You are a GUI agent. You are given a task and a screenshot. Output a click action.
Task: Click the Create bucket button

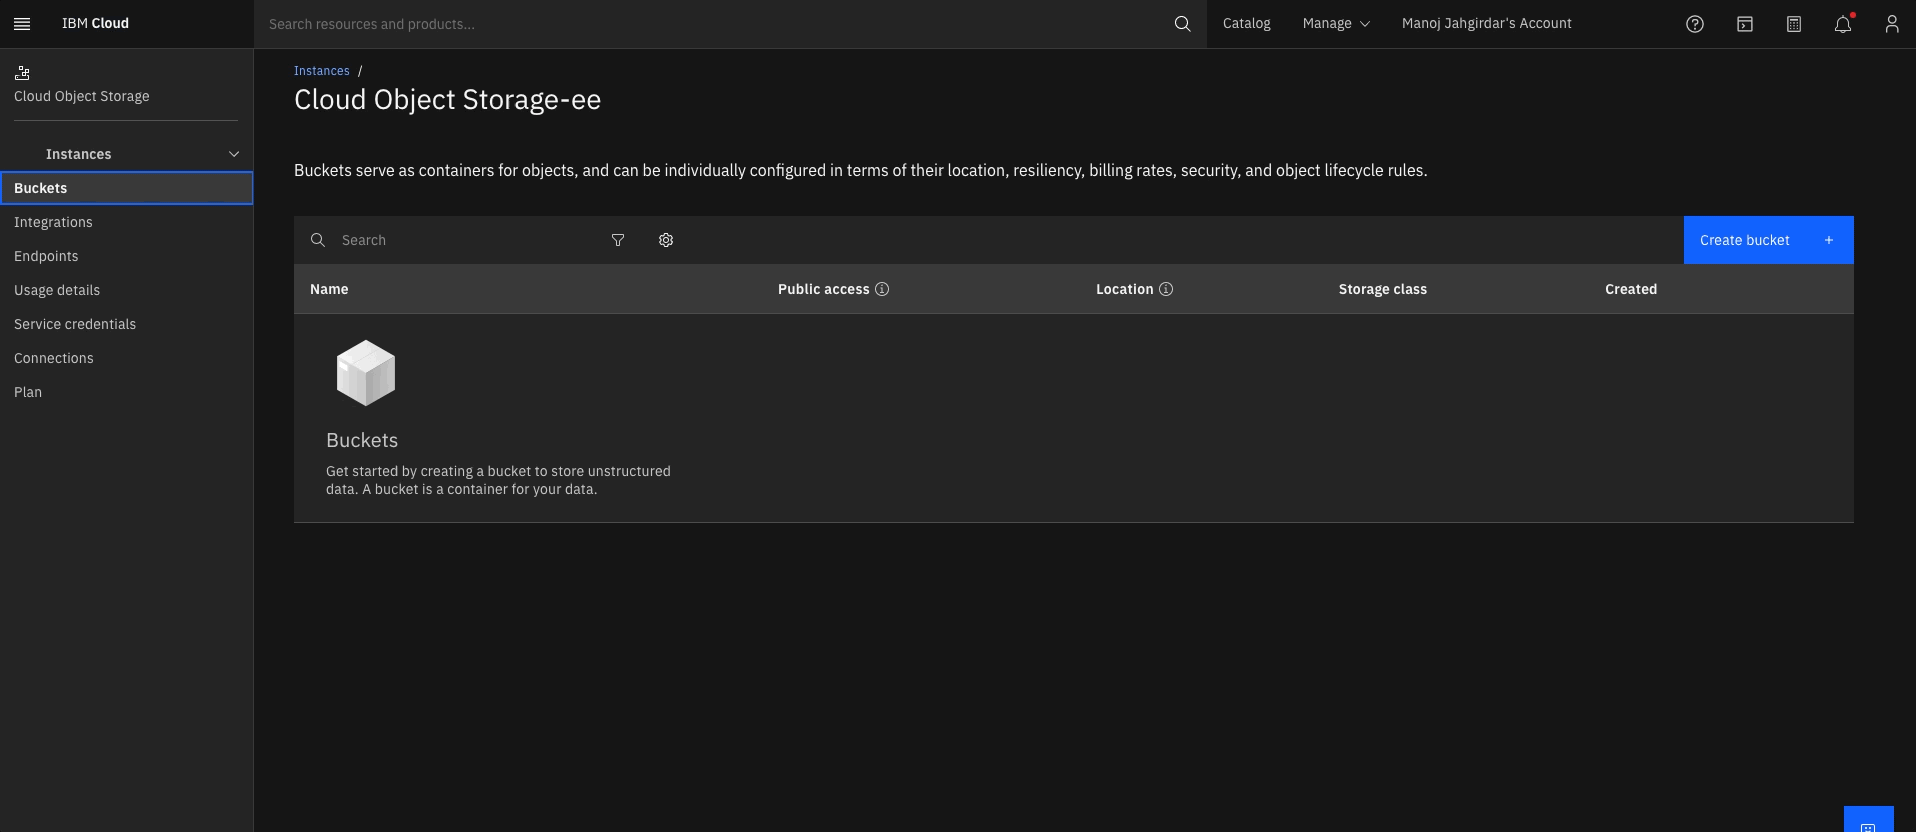1768,240
